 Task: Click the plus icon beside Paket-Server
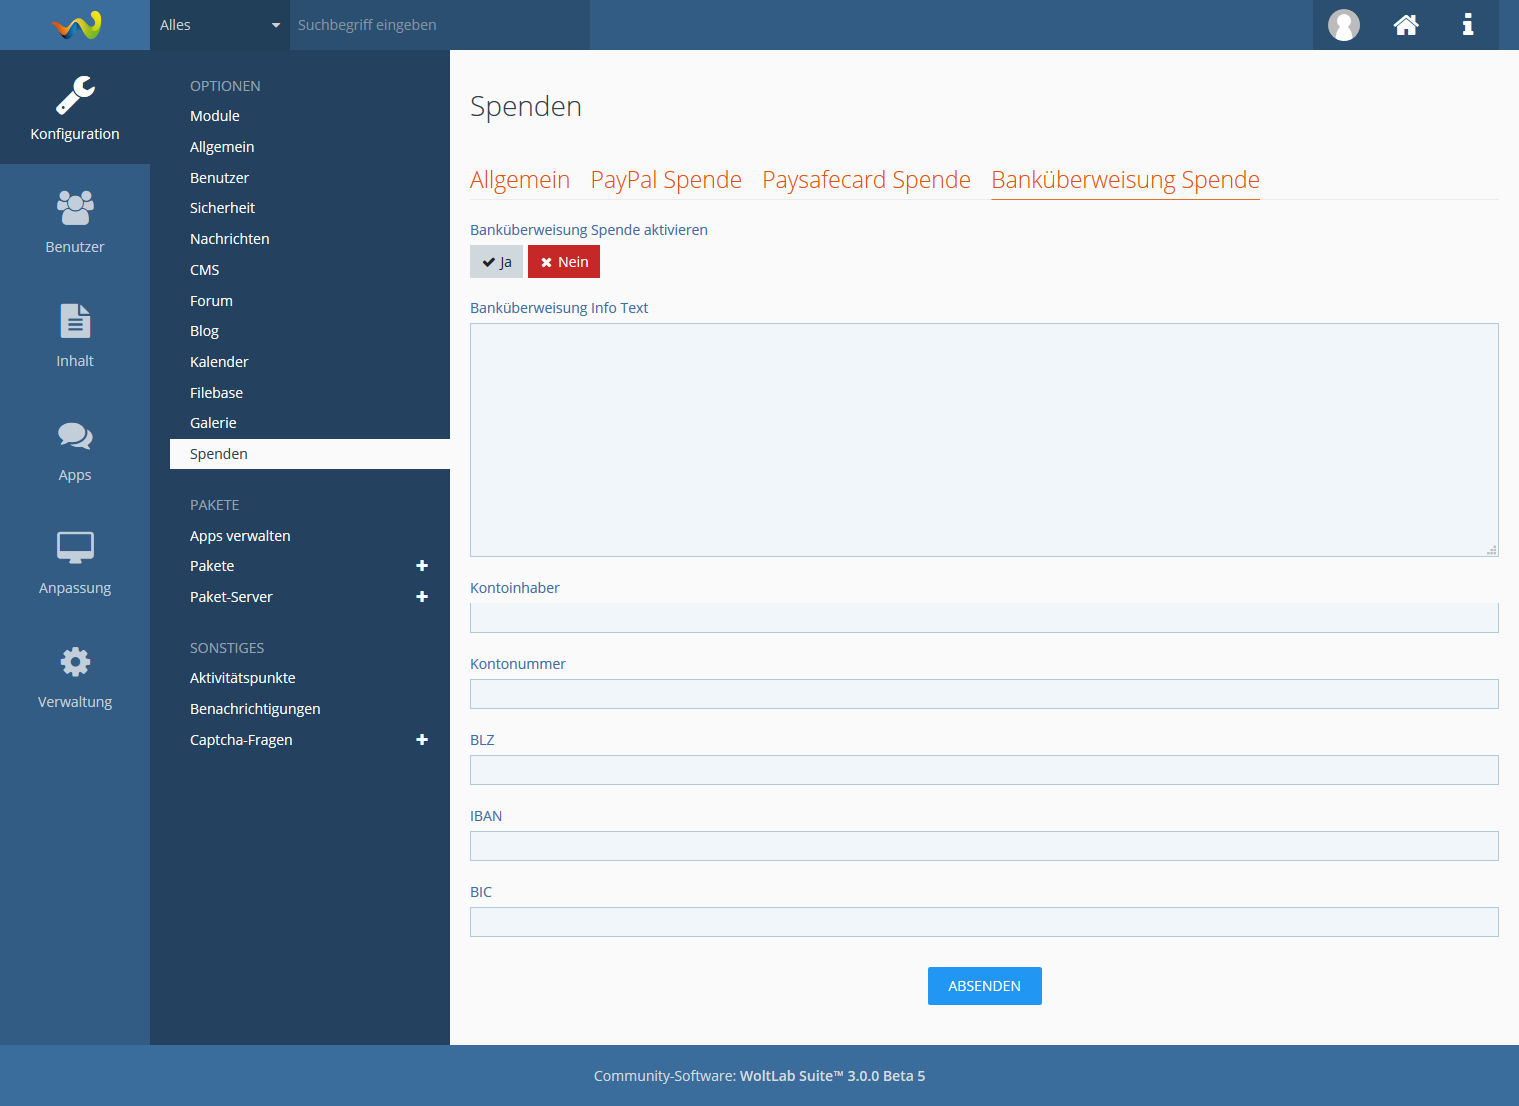422,597
